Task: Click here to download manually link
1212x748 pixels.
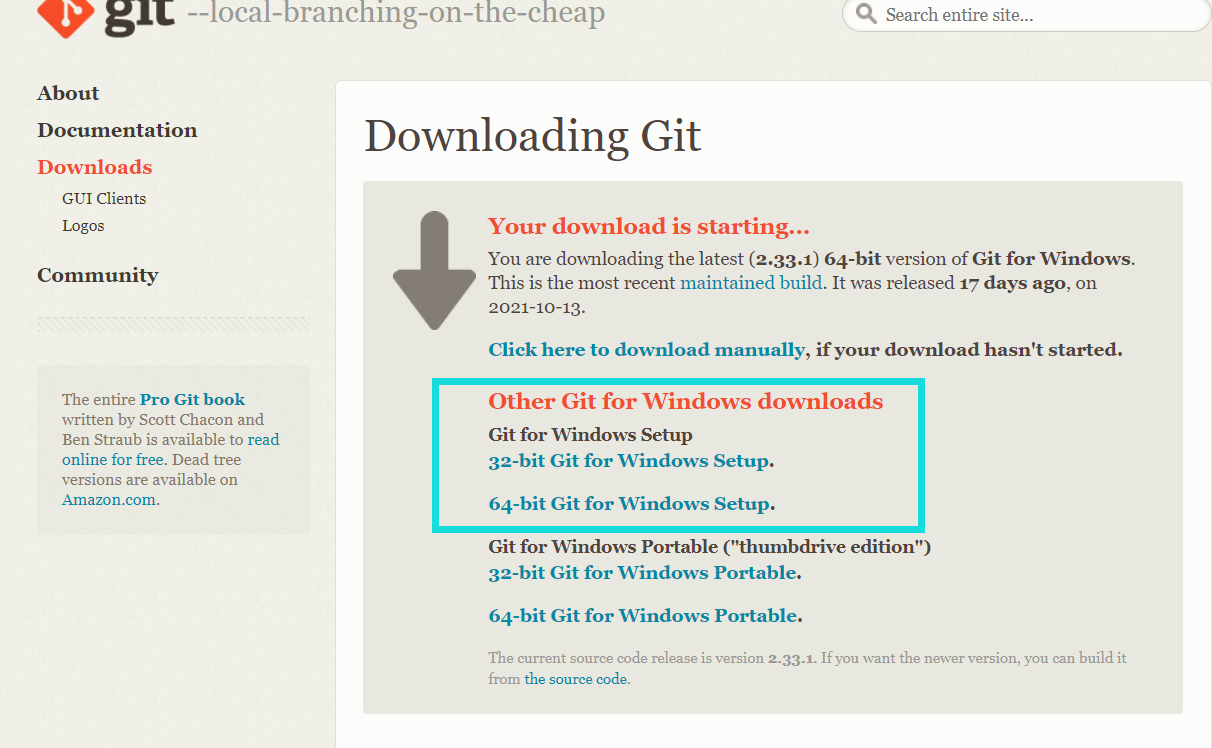Action: (646, 350)
